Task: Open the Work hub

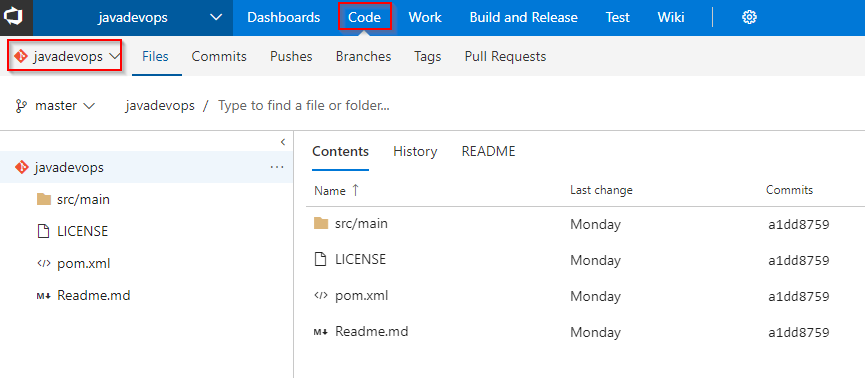Action: [x=425, y=18]
